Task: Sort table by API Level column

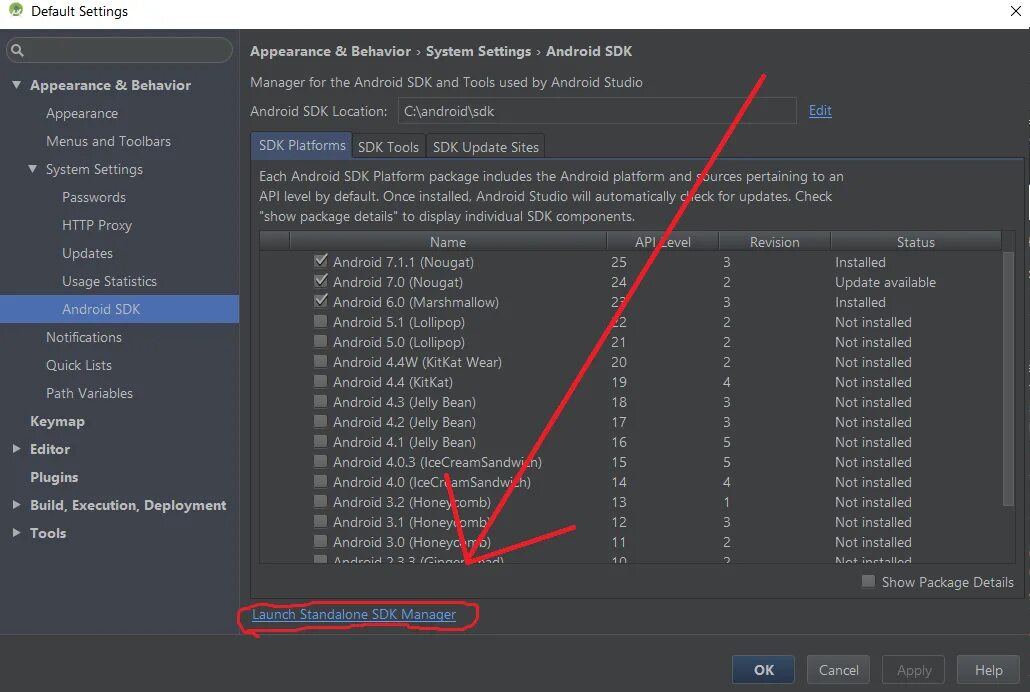Action: 663,242
